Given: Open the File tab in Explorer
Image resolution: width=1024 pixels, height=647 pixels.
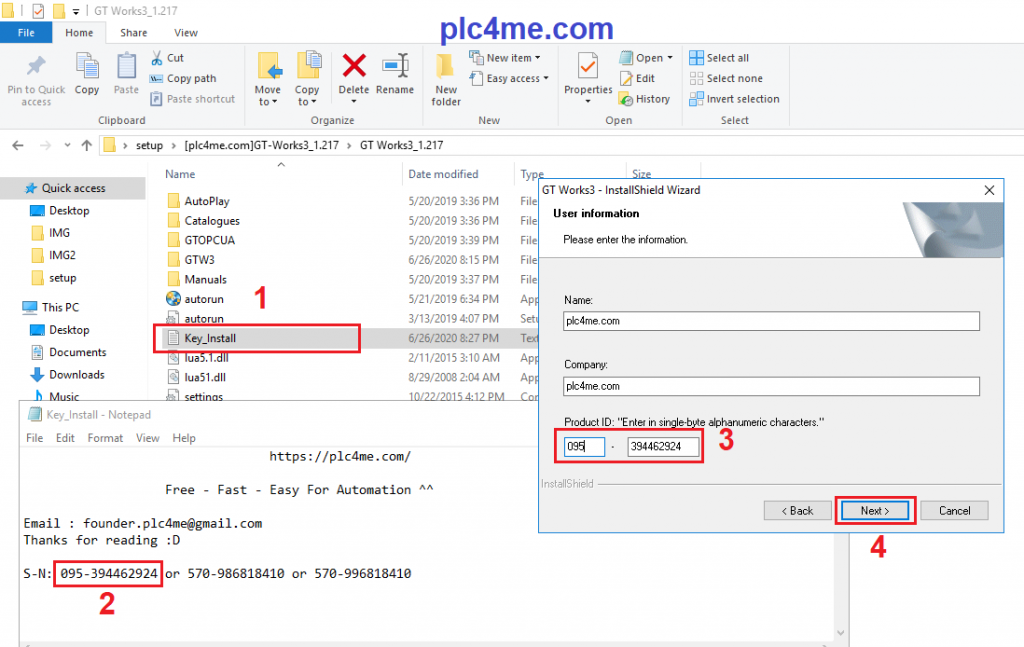Looking at the screenshot, I should point(26,33).
